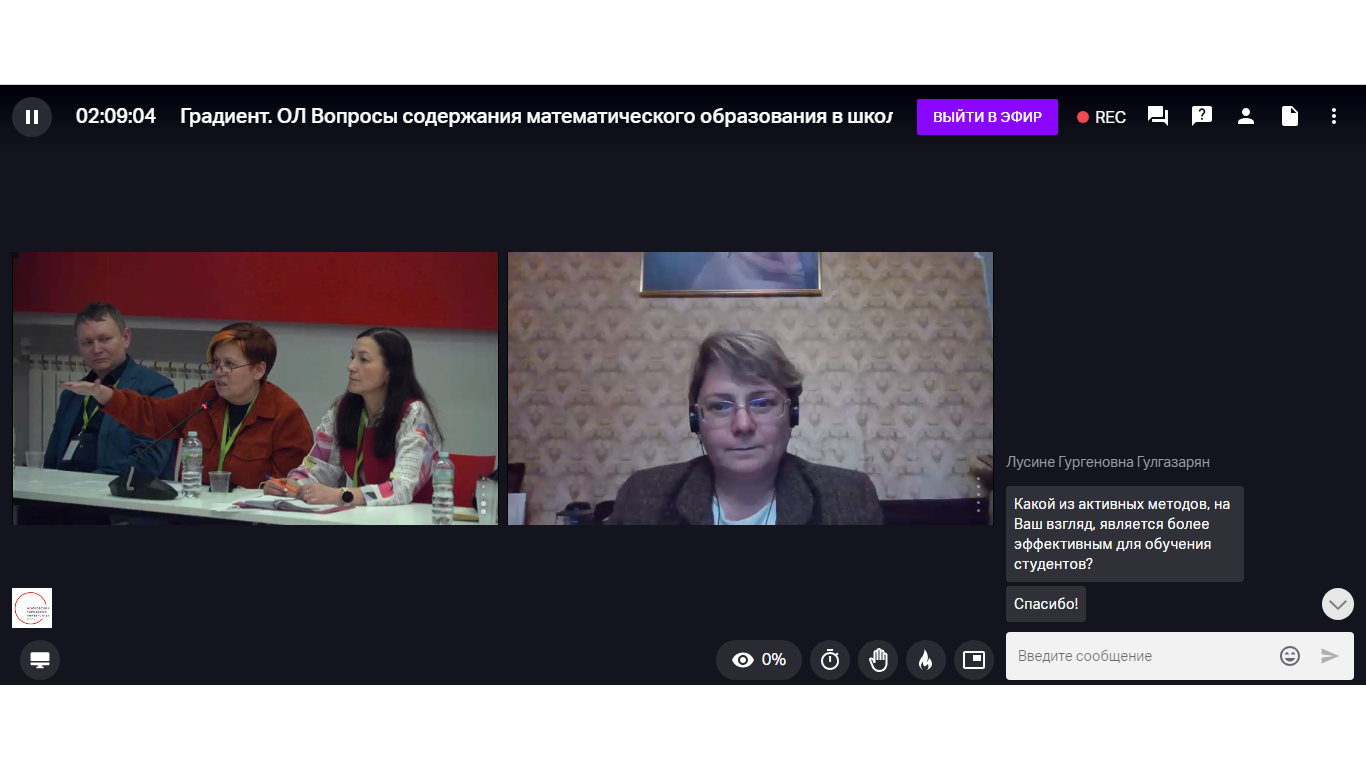Pause the webinar broadcast
This screenshot has width=1366, height=769.
tap(32, 117)
